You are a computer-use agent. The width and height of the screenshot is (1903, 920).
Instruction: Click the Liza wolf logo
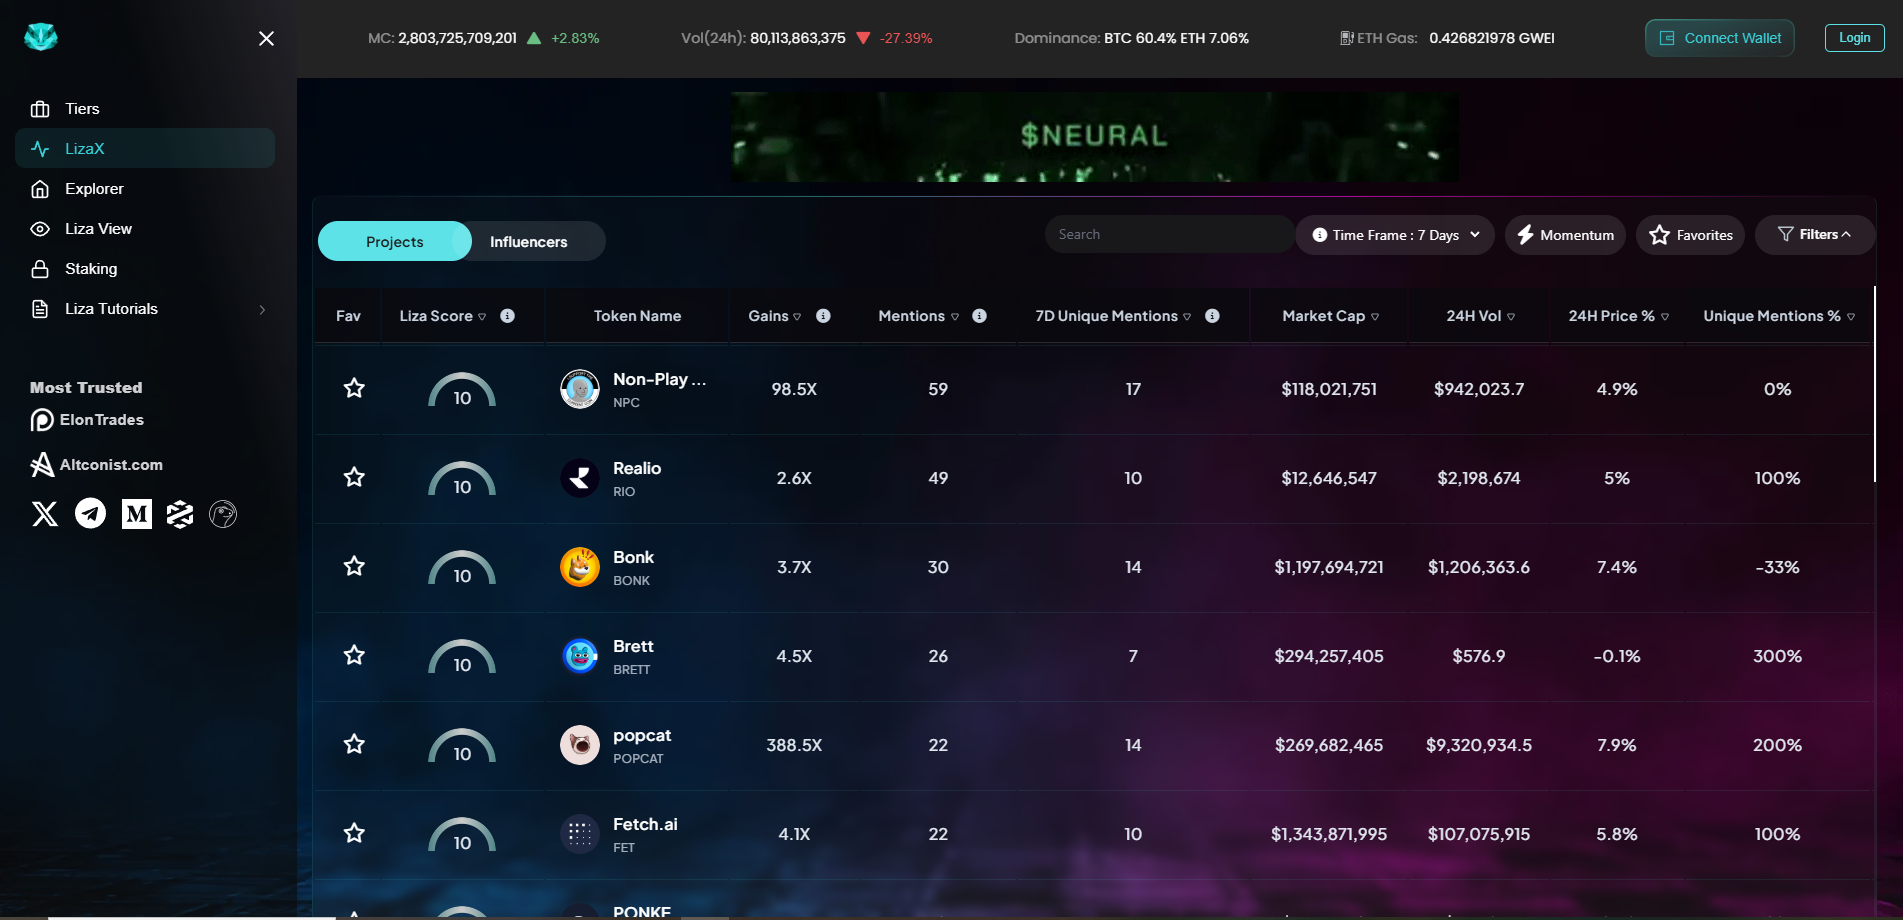(41, 37)
